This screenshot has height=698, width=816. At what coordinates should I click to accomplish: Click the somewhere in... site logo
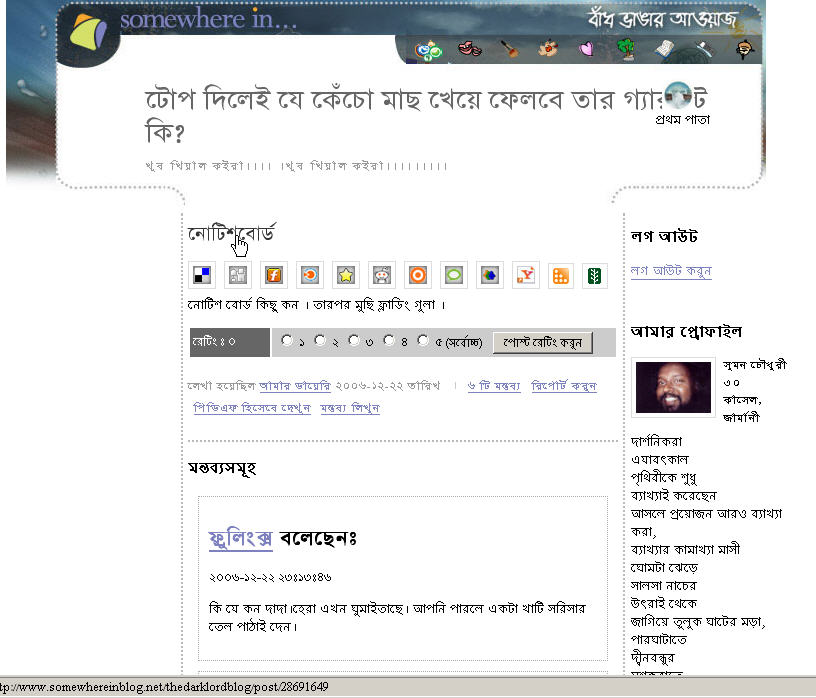coord(182,21)
